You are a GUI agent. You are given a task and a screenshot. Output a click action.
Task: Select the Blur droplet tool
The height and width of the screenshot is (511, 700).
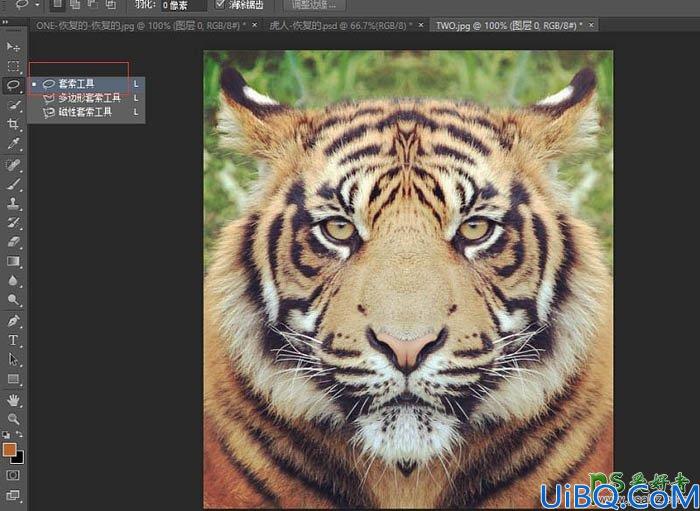13,281
